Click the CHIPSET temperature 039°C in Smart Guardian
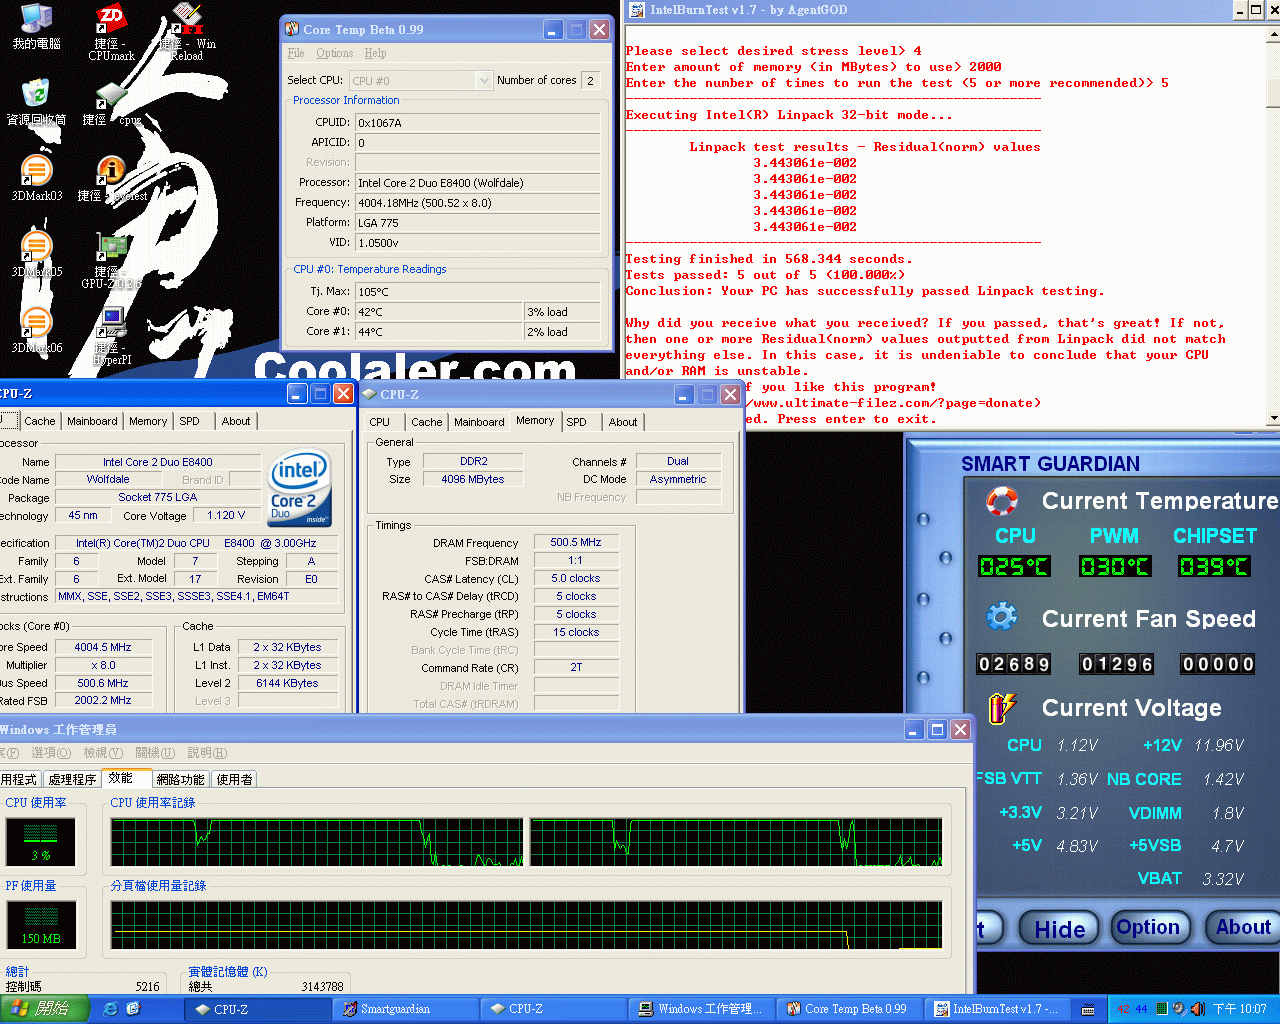1280x1024 pixels. coord(1215,566)
